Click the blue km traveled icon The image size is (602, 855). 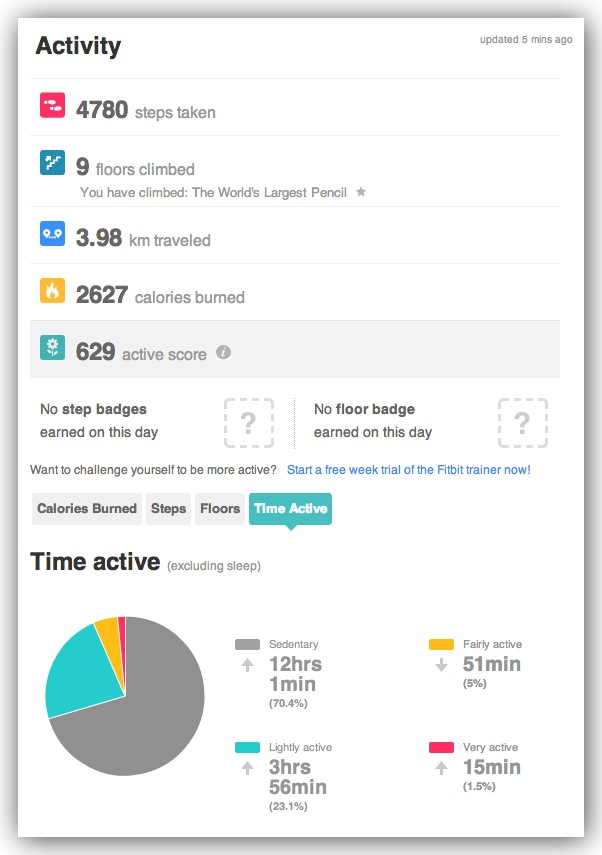click(x=53, y=235)
